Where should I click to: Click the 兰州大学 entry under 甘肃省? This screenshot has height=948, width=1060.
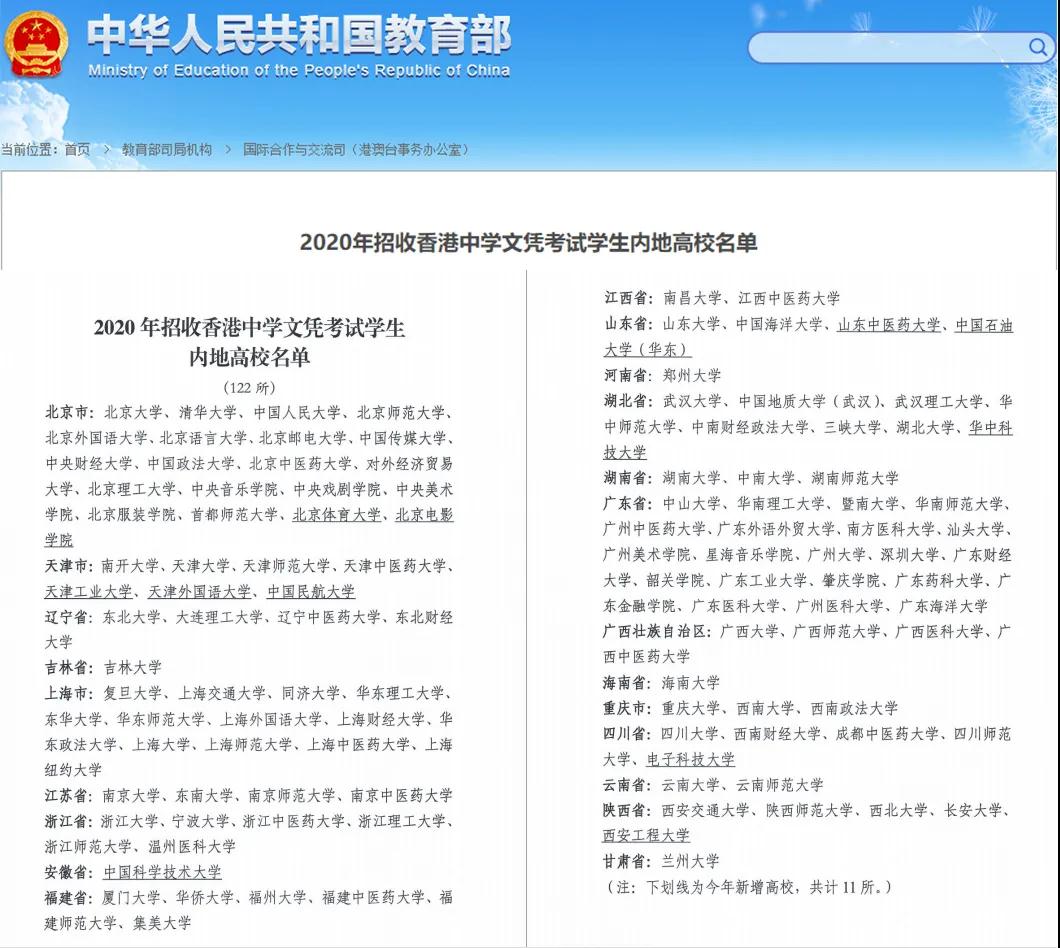690,861
